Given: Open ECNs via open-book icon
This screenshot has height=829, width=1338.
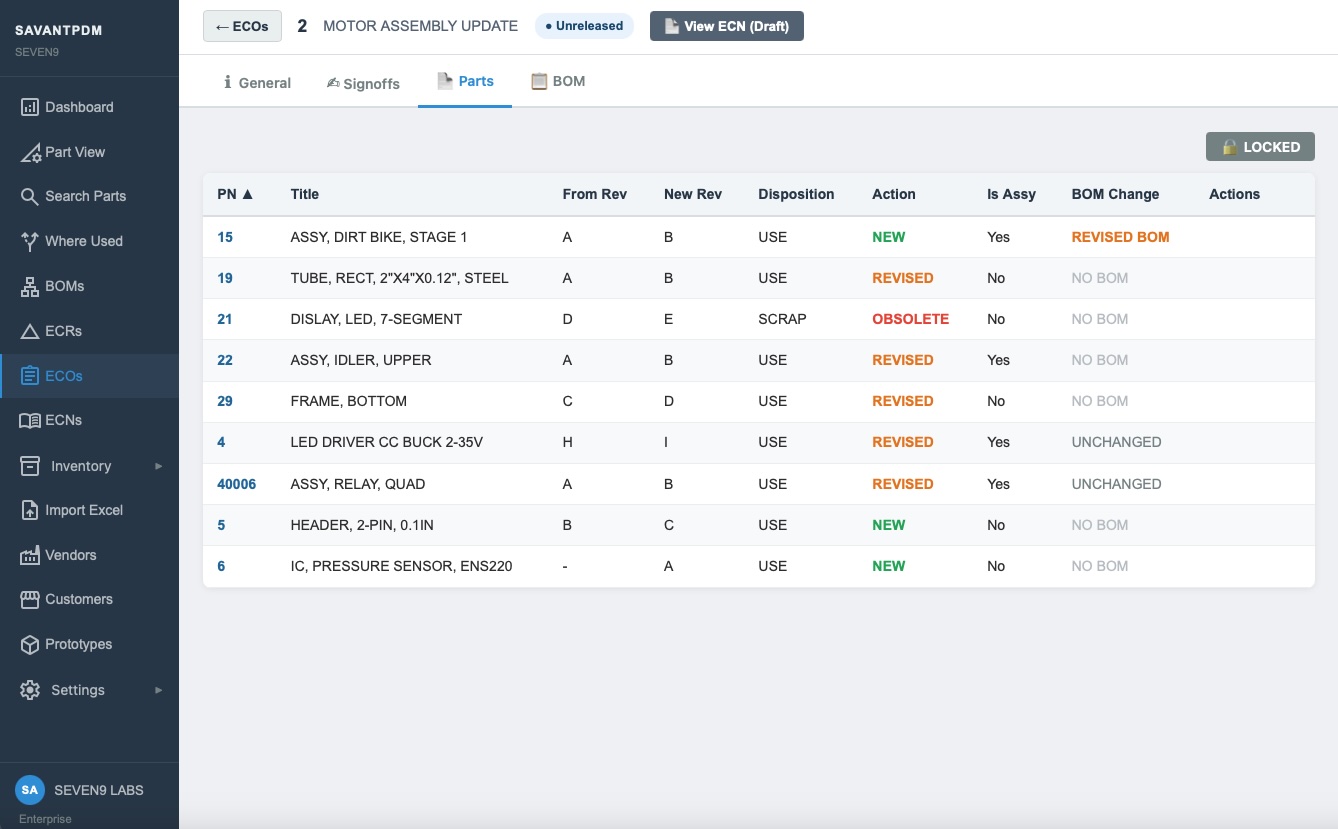Looking at the screenshot, I should (30, 420).
